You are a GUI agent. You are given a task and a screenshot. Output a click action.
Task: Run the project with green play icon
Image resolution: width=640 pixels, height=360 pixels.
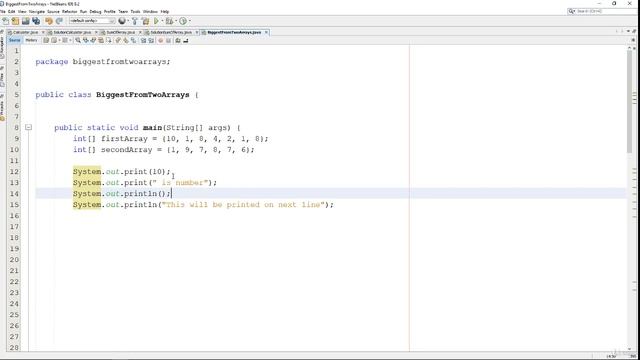pos(156,21)
